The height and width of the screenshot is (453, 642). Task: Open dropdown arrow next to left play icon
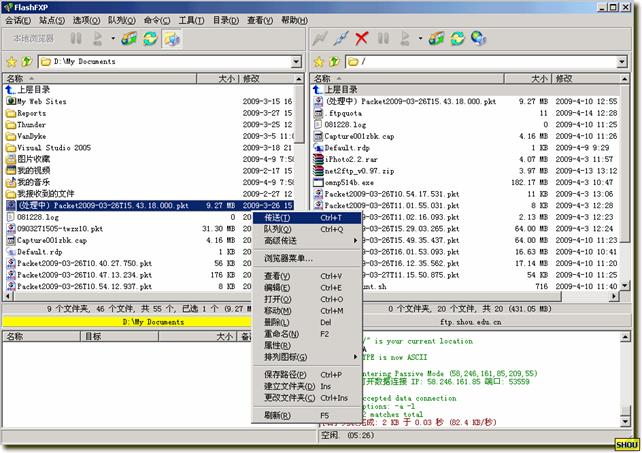pos(113,39)
